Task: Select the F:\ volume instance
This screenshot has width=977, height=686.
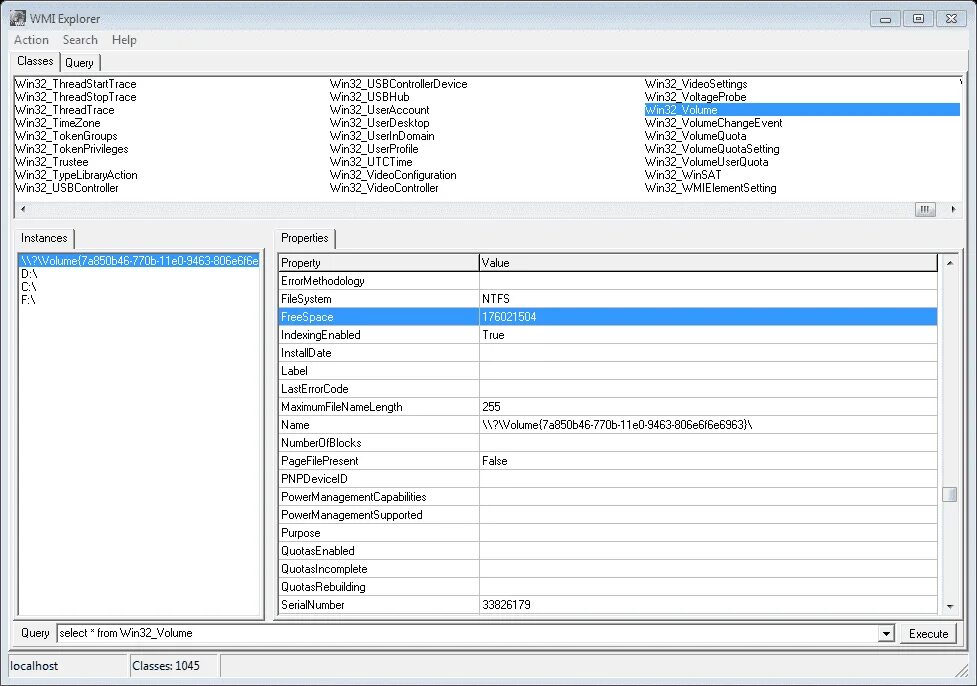Action: (x=28, y=300)
